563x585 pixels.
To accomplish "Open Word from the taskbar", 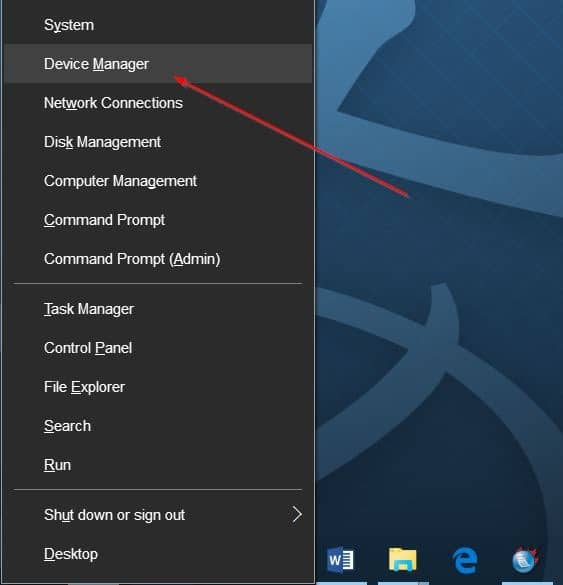I will click(341, 560).
